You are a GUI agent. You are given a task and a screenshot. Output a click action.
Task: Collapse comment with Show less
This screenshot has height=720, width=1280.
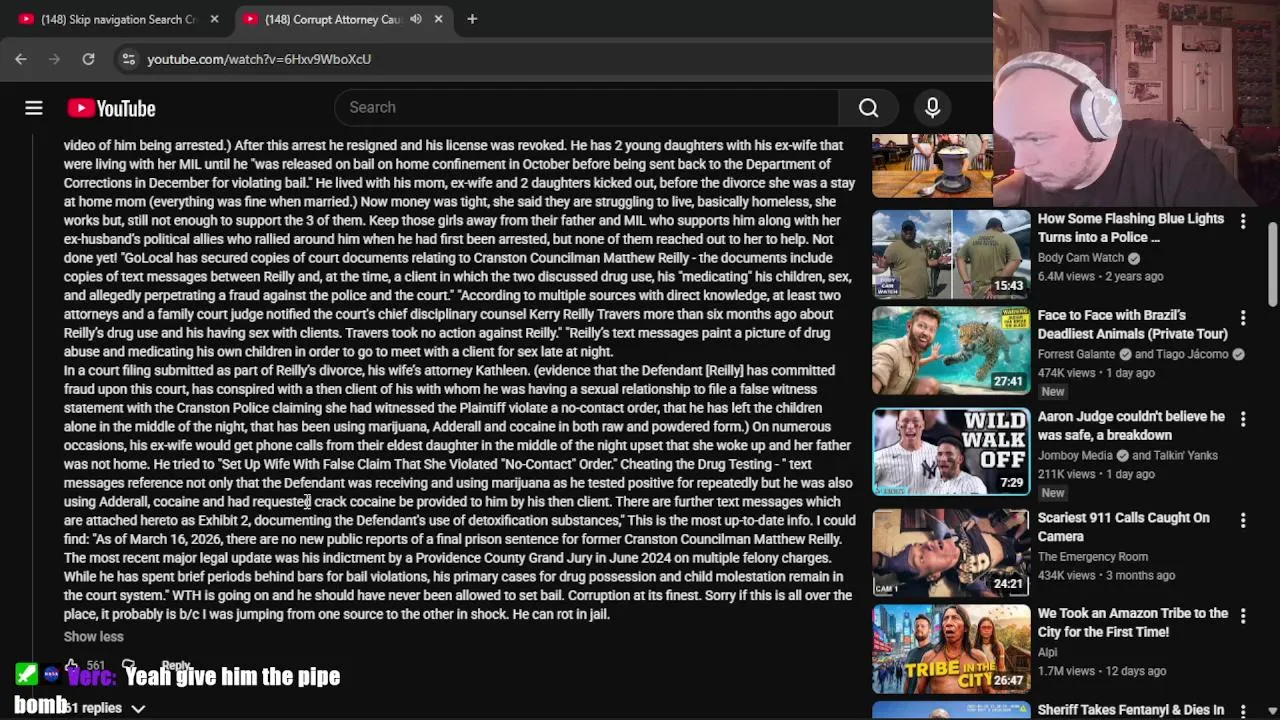(94, 636)
